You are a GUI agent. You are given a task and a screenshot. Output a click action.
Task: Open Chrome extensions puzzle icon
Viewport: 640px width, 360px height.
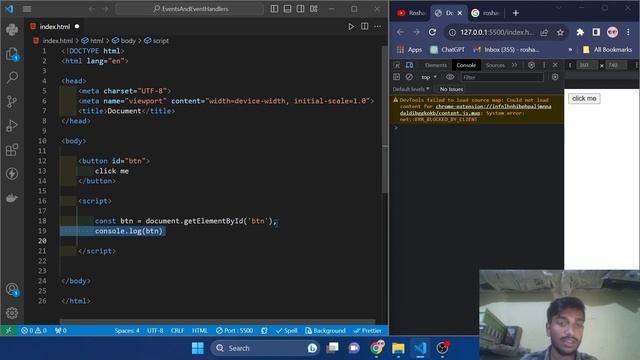pos(580,32)
